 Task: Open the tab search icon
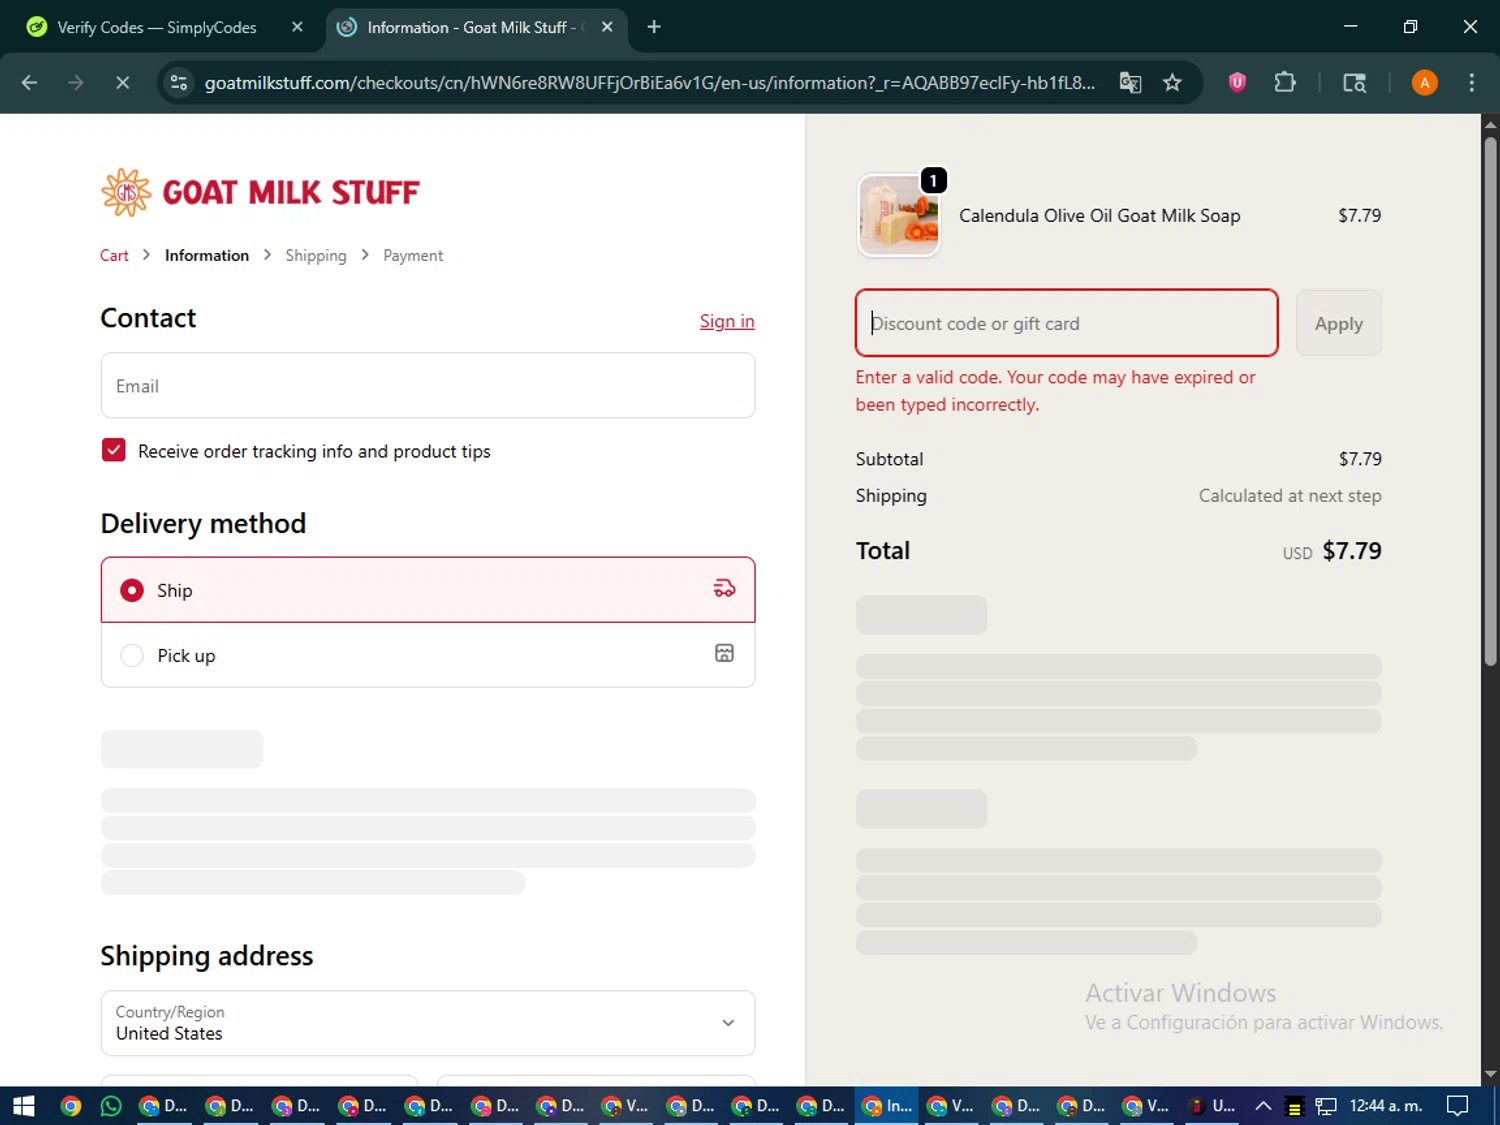tap(1354, 83)
